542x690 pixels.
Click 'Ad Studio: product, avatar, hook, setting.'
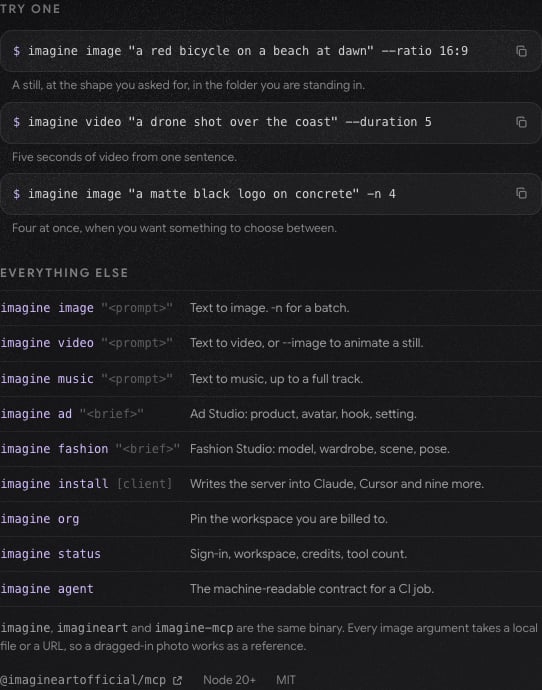(303, 414)
